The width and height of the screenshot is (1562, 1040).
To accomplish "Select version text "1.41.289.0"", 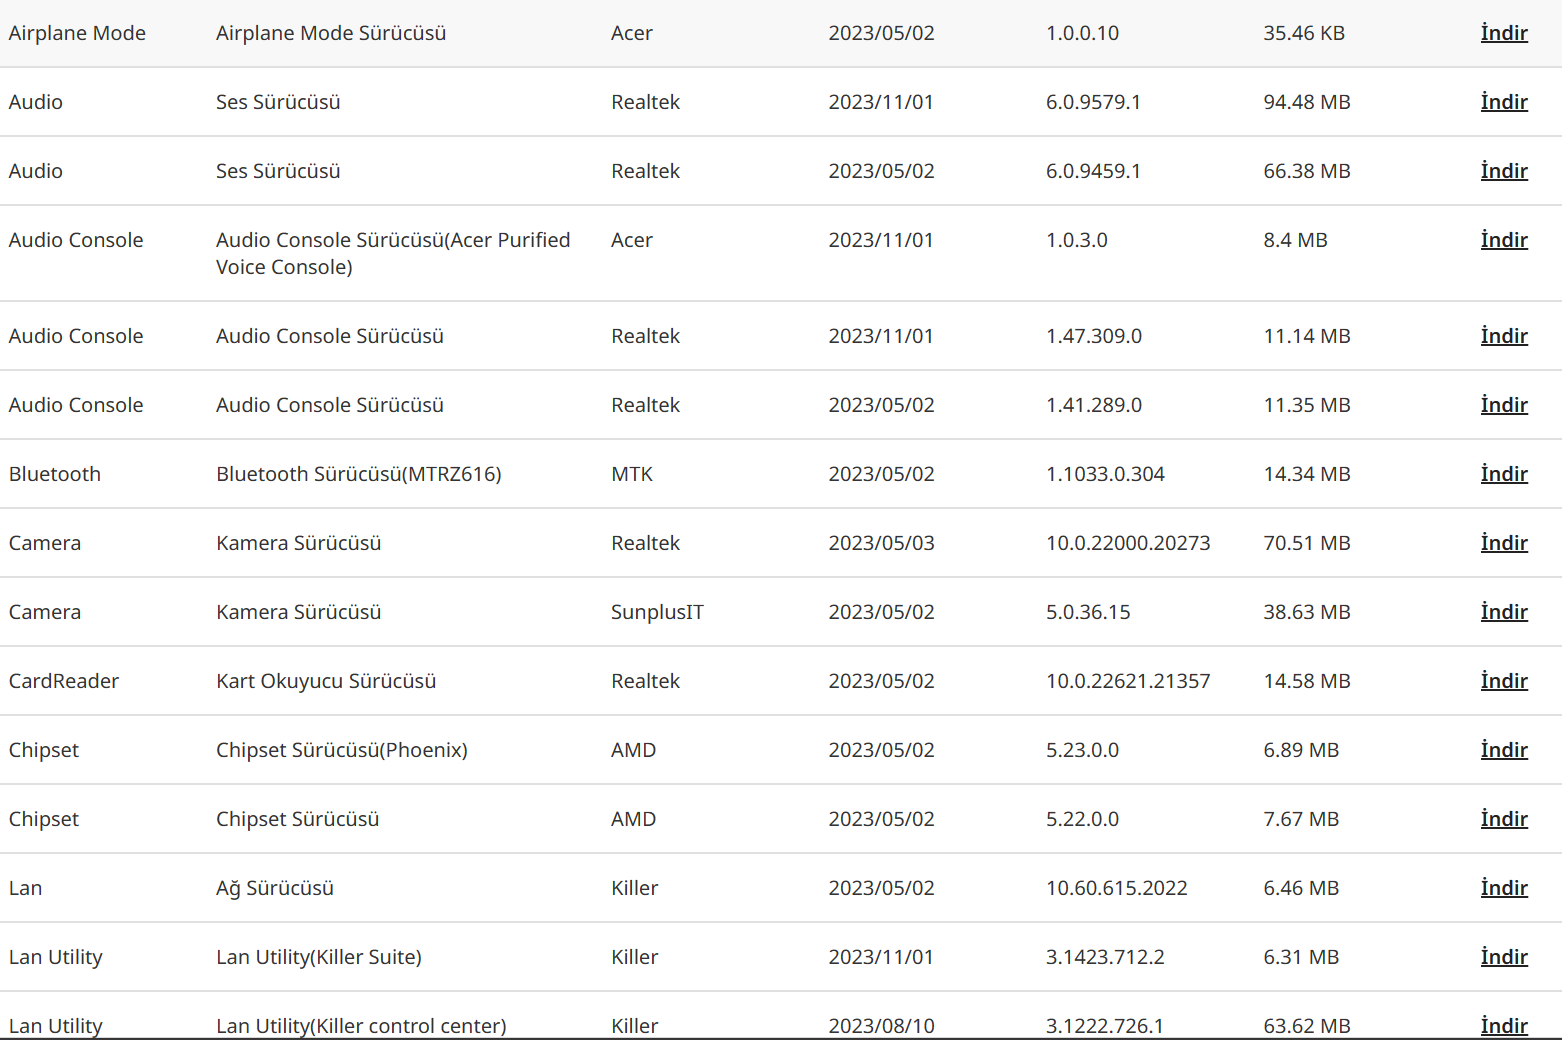I will (1094, 405).
